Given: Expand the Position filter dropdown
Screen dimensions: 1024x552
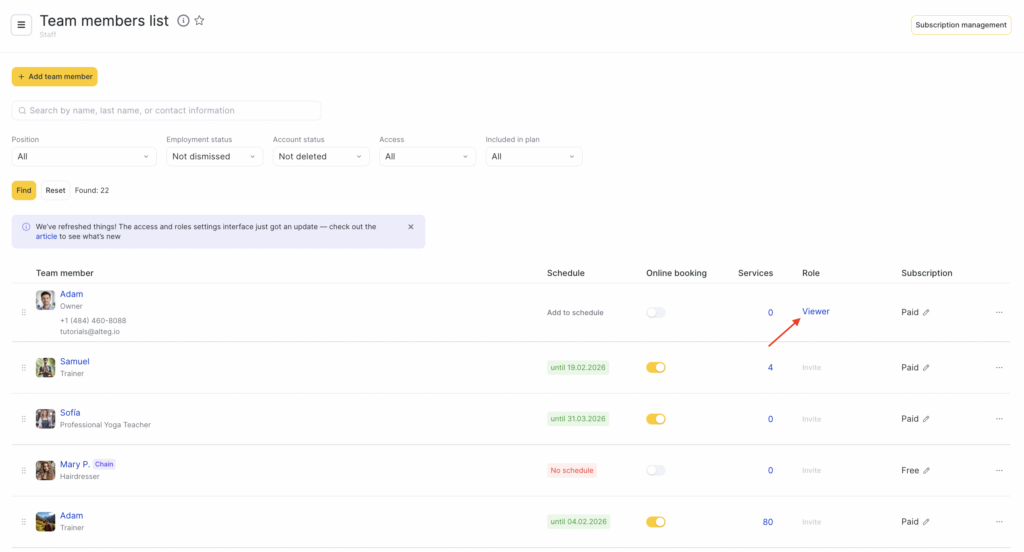Looking at the screenshot, I should pyautogui.click(x=84, y=157).
